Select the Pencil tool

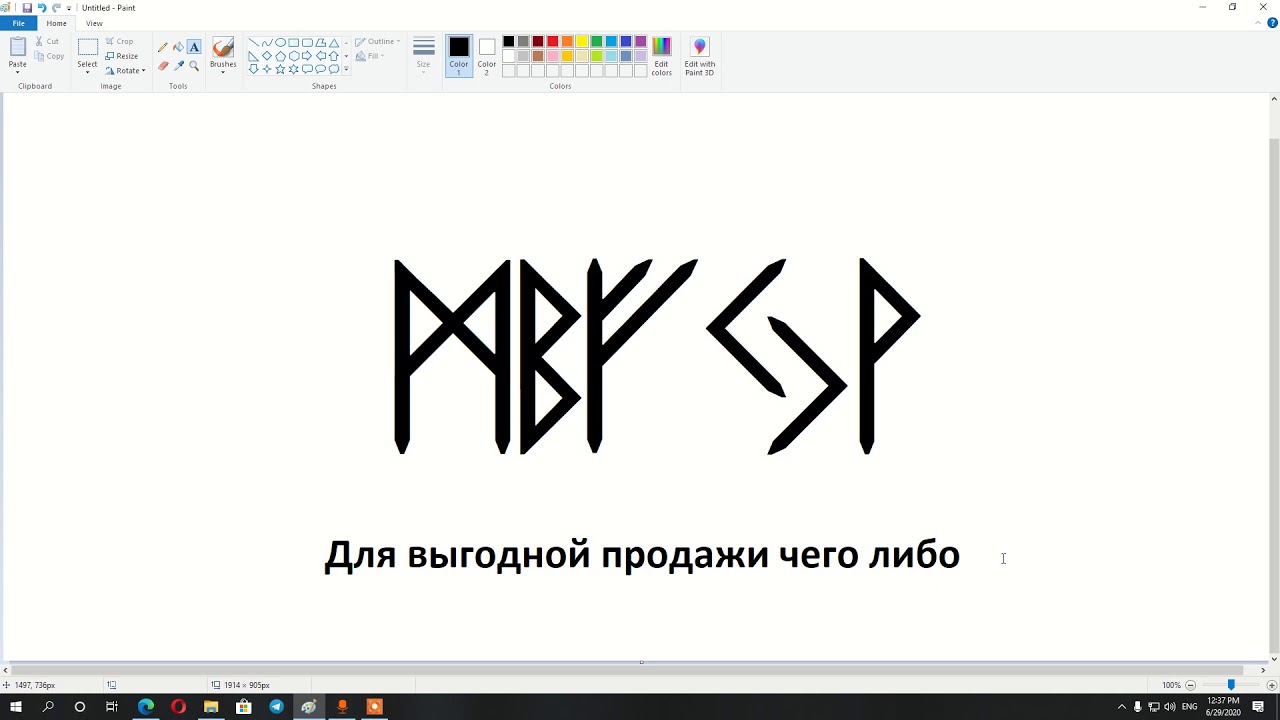pyautogui.click(x=163, y=47)
